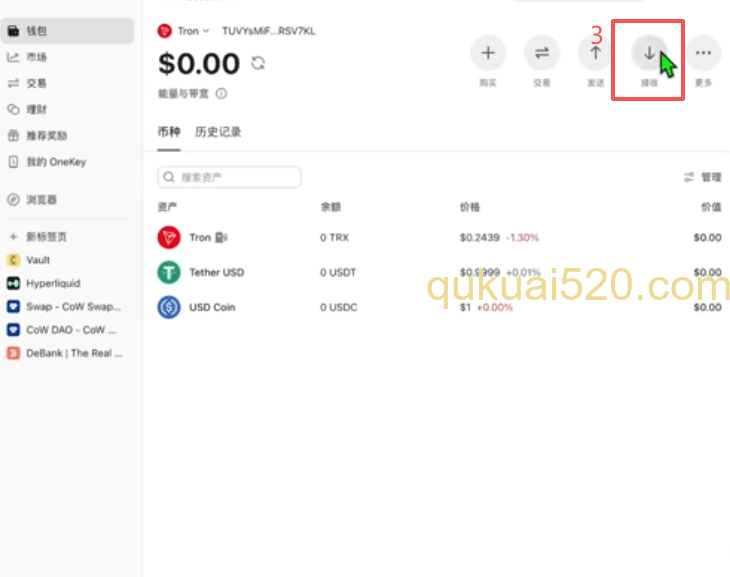730x577 pixels.
Task: Click the 0 USDT balance
Action: pyautogui.click(x=338, y=272)
